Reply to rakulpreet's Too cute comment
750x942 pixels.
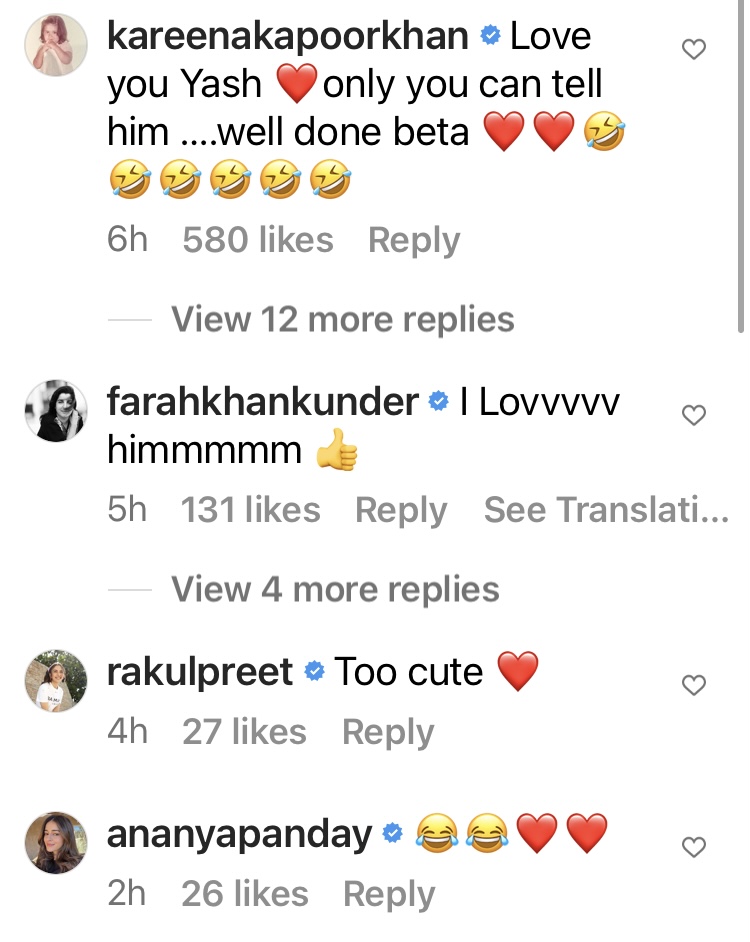388,732
